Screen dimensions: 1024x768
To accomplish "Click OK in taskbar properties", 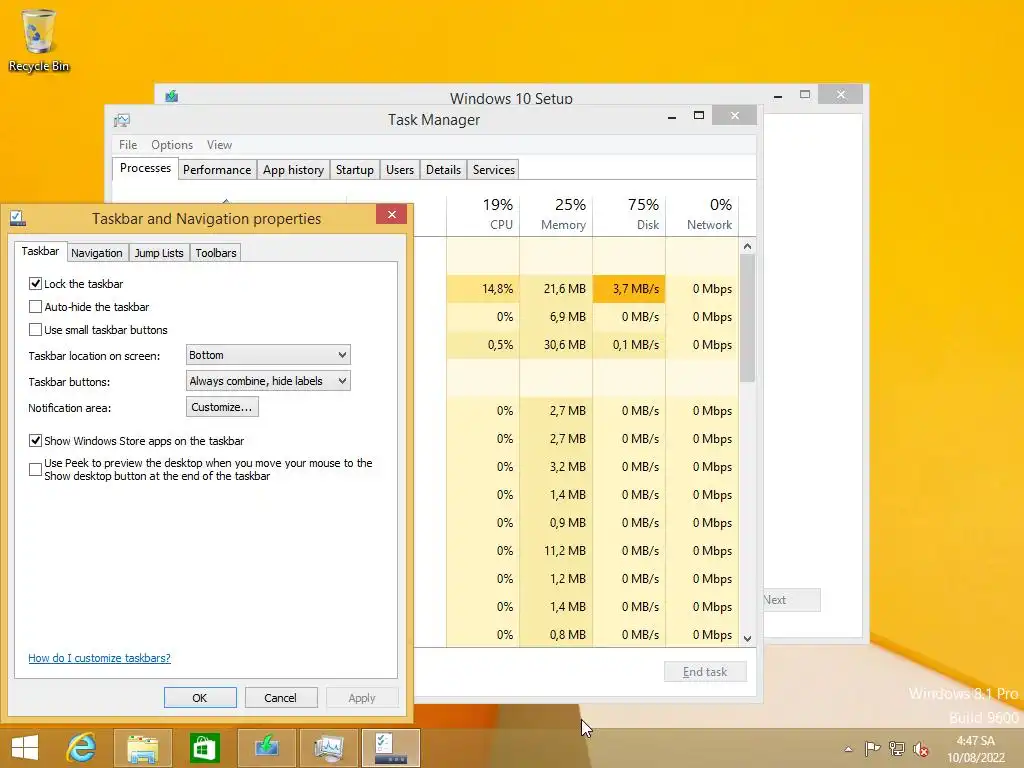I will [x=200, y=697].
